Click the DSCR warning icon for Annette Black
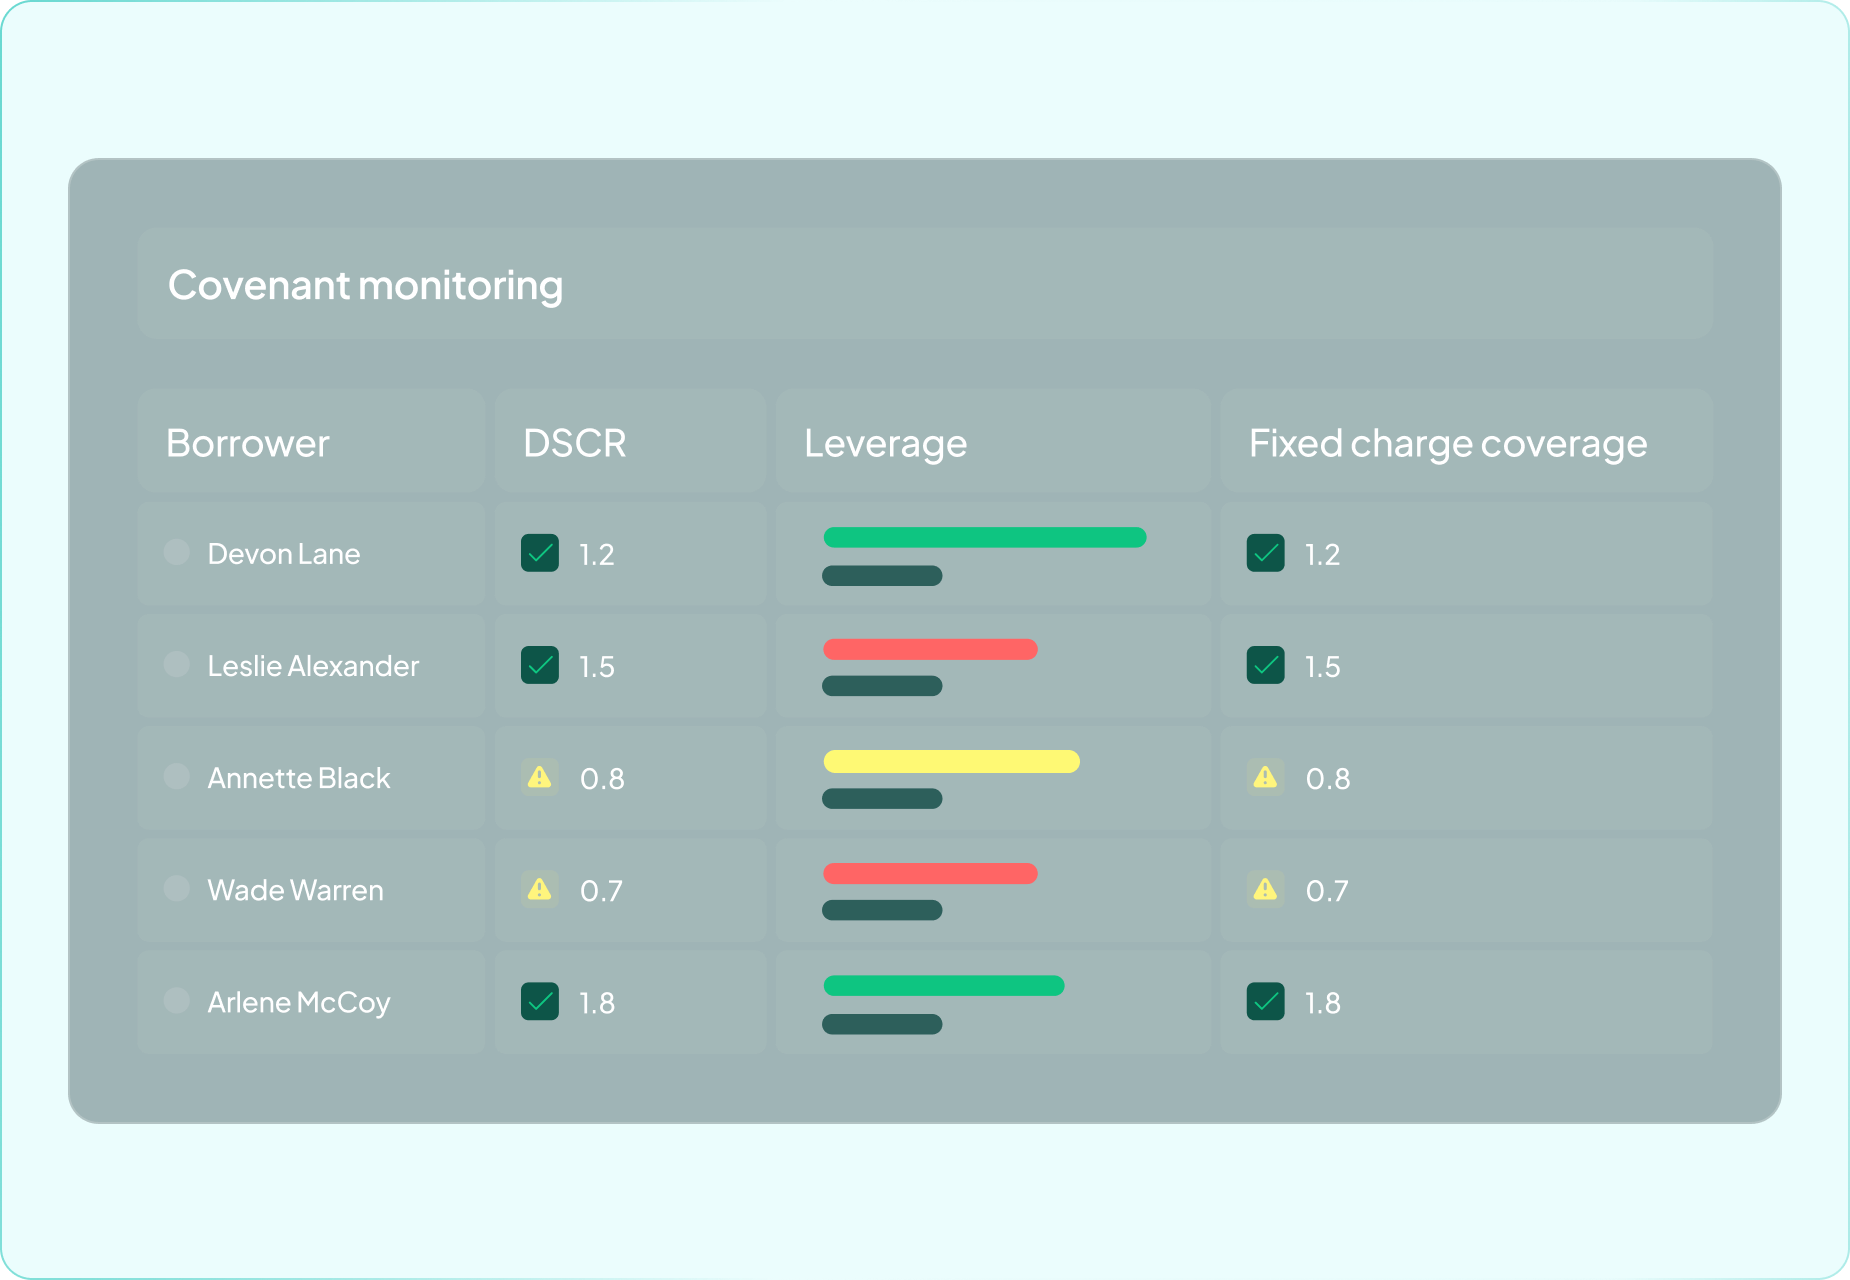1850x1280 pixels. pyautogui.click(x=540, y=777)
